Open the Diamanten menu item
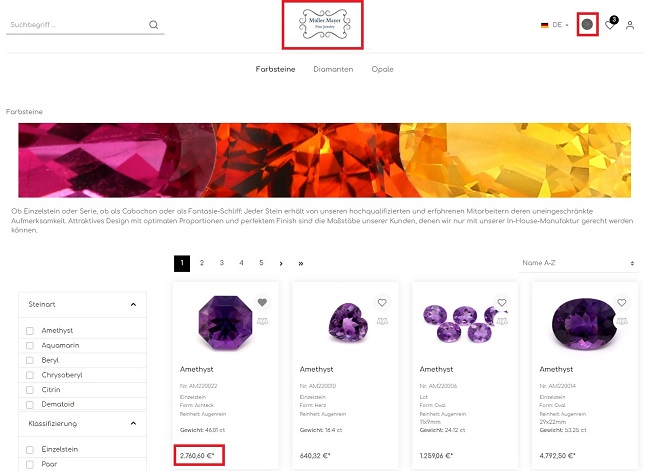The image size is (650, 471). click(x=333, y=69)
